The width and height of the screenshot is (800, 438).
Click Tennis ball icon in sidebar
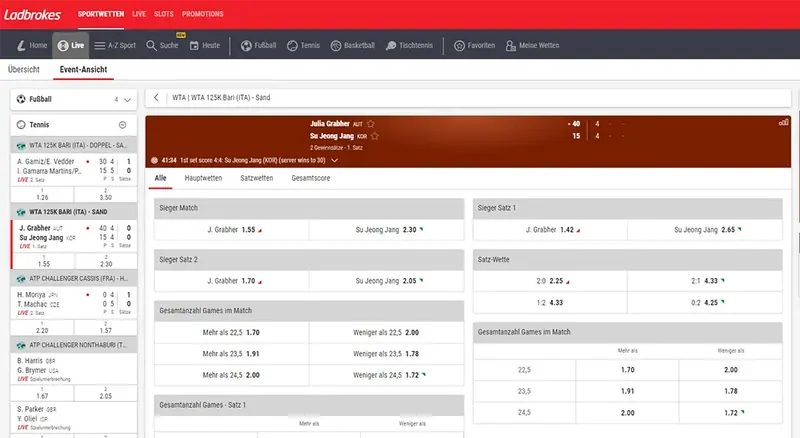click(21, 125)
